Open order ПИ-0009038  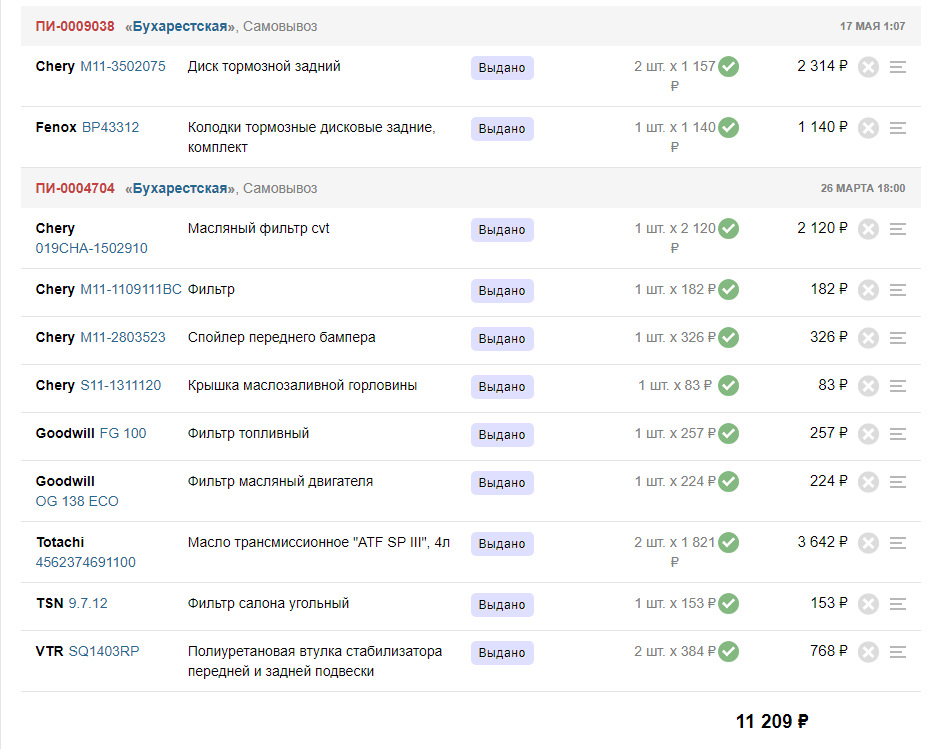(x=75, y=26)
